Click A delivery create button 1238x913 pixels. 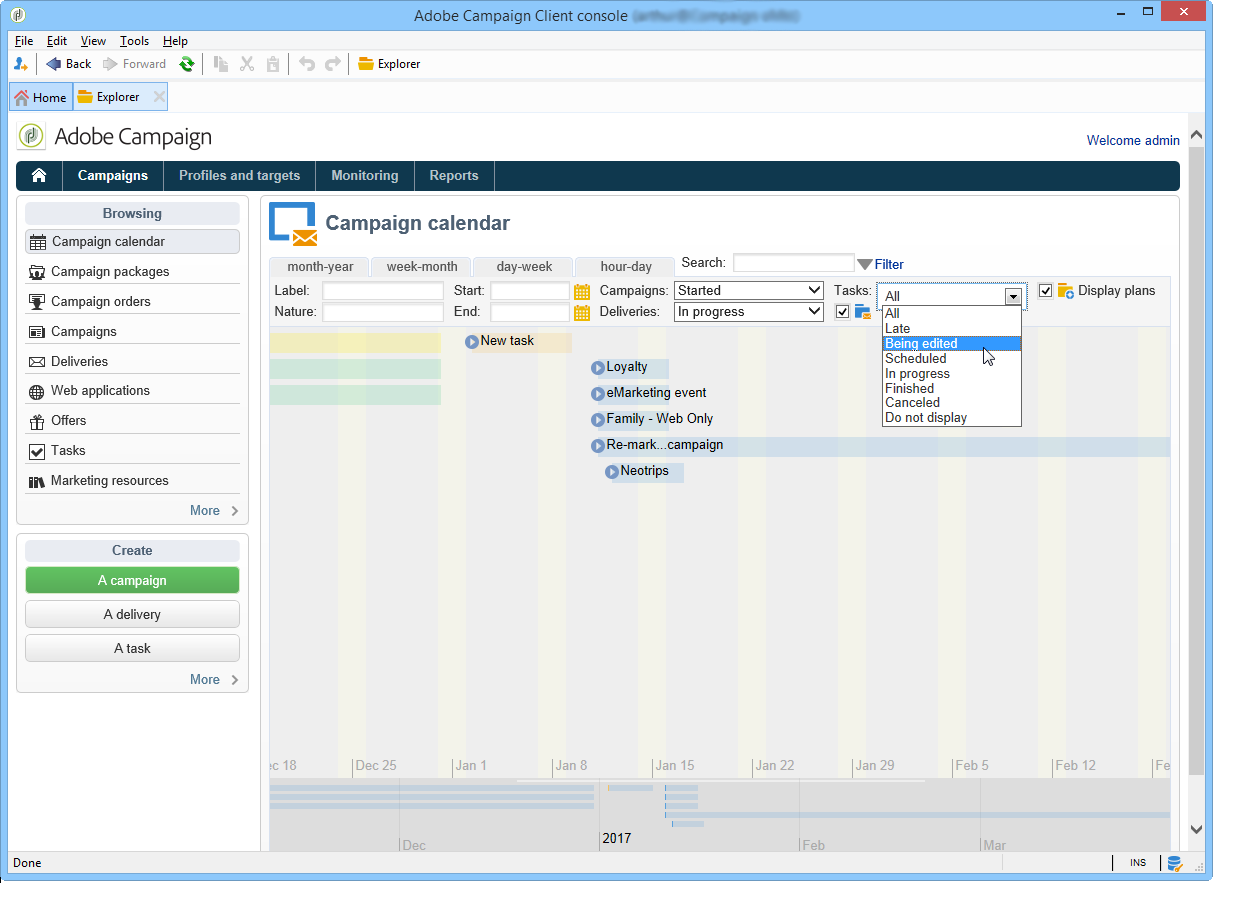pos(132,614)
